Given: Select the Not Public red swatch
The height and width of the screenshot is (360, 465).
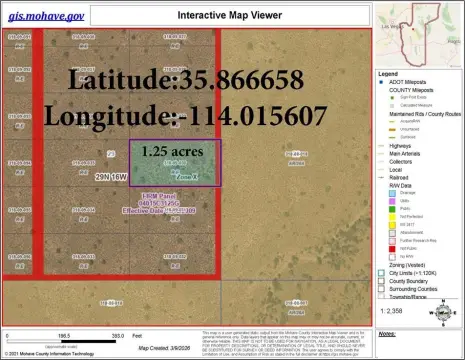Looking at the screenshot, I should 392,249.
